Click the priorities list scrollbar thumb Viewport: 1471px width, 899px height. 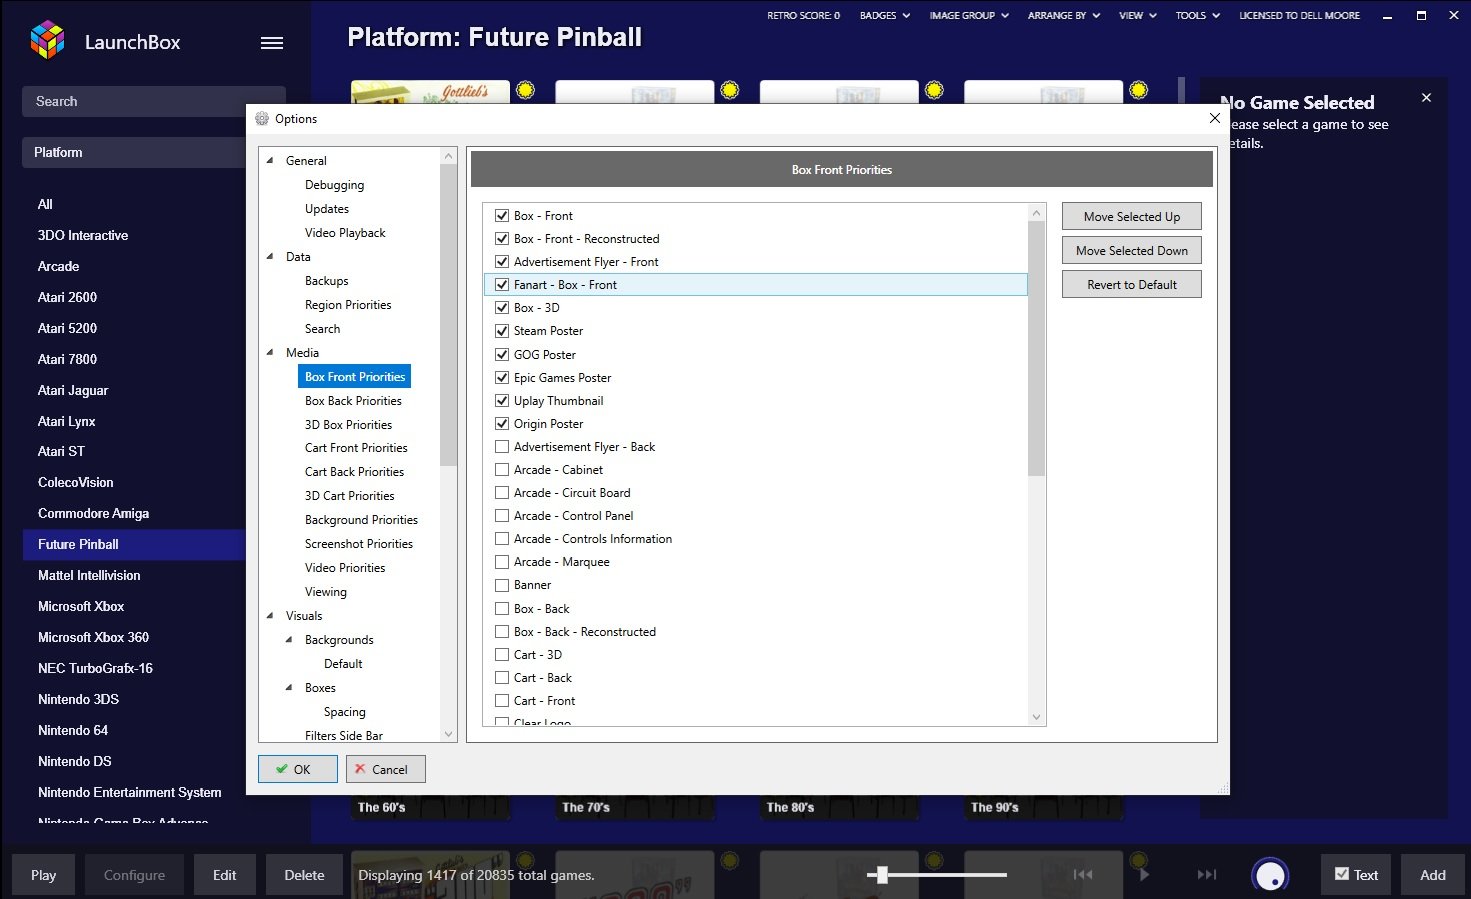1036,348
